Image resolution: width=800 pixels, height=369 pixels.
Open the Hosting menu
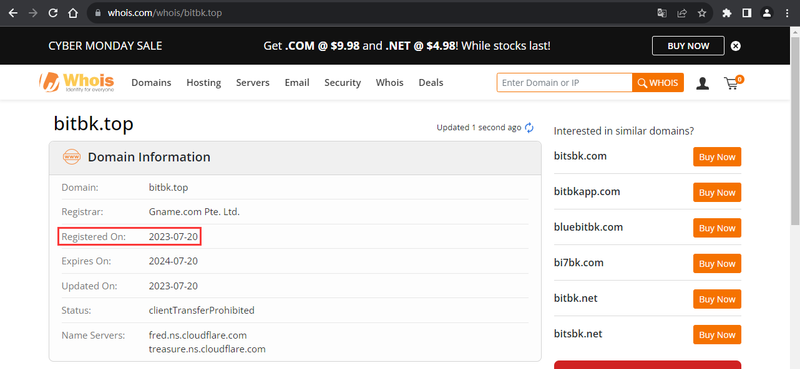tap(204, 83)
